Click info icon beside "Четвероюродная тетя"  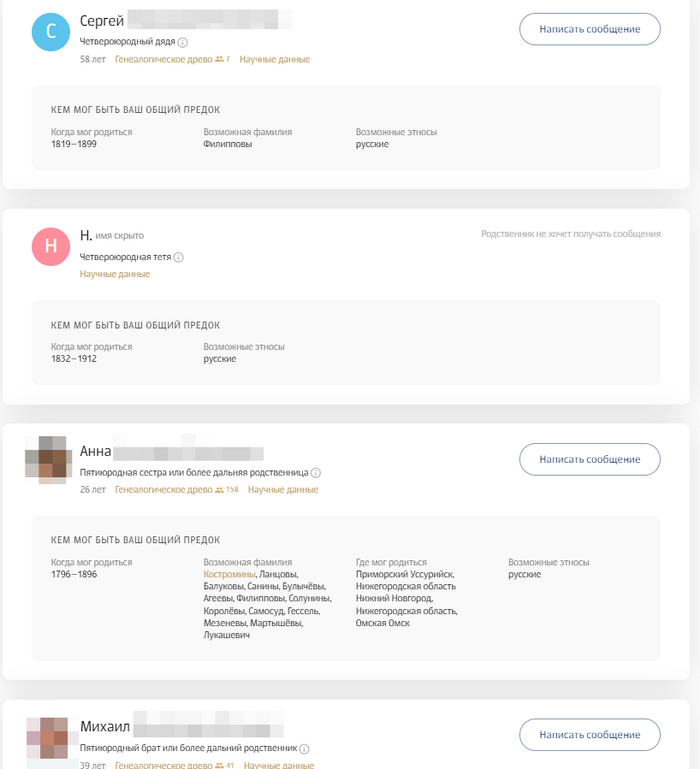tap(179, 257)
